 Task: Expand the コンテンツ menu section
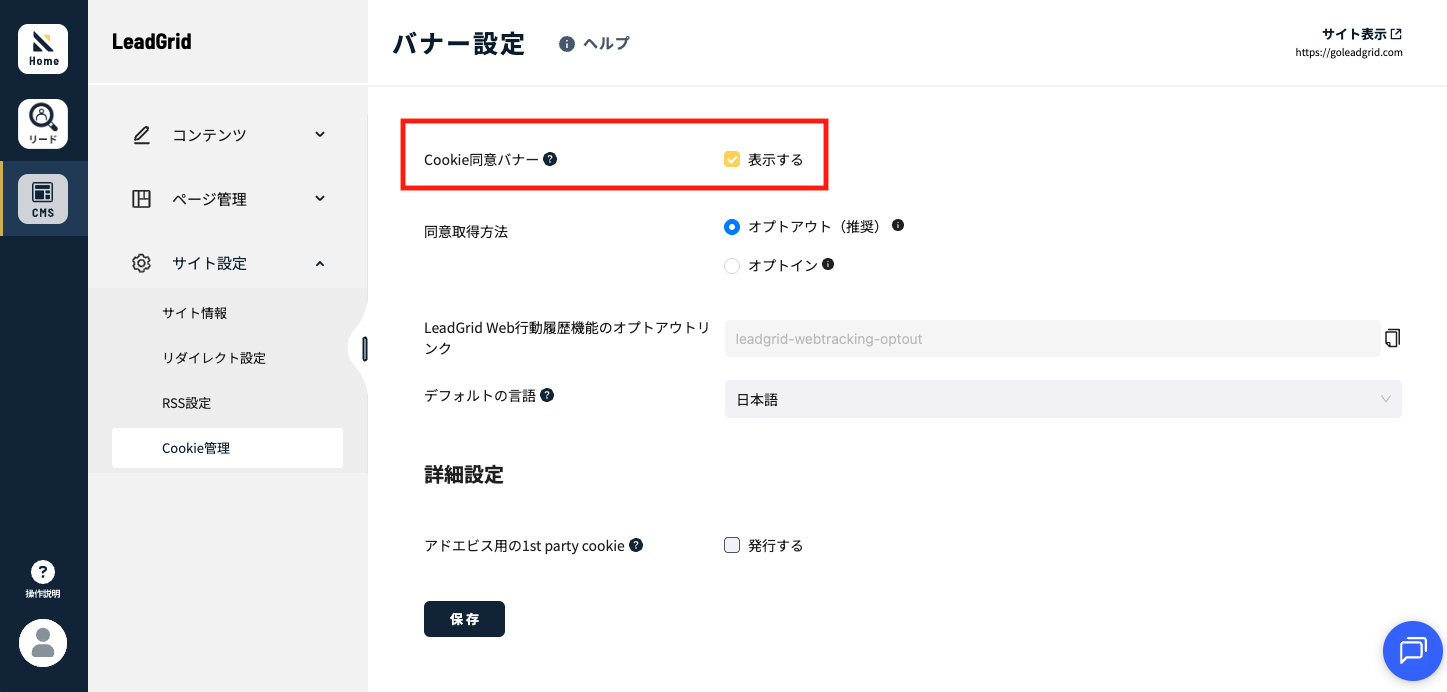[x=228, y=135]
